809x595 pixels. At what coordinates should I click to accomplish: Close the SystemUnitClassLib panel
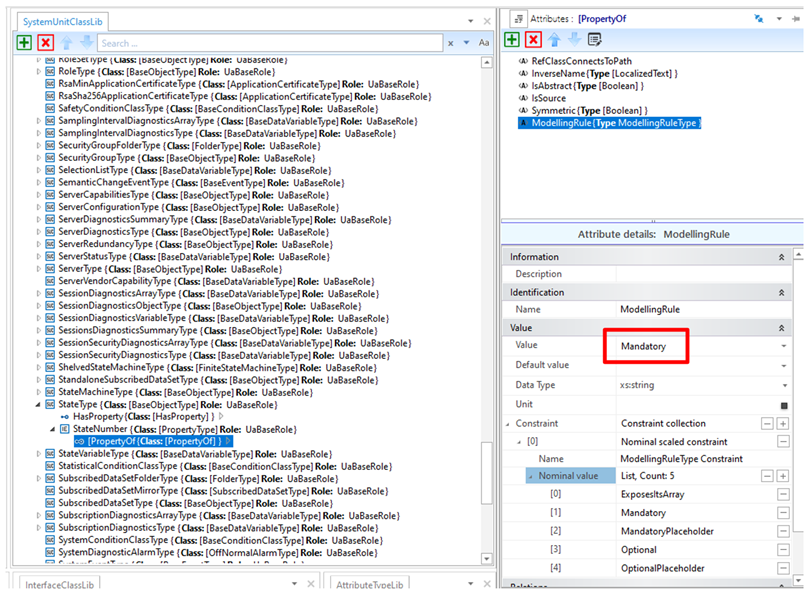pyautogui.click(x=487, y=21)
